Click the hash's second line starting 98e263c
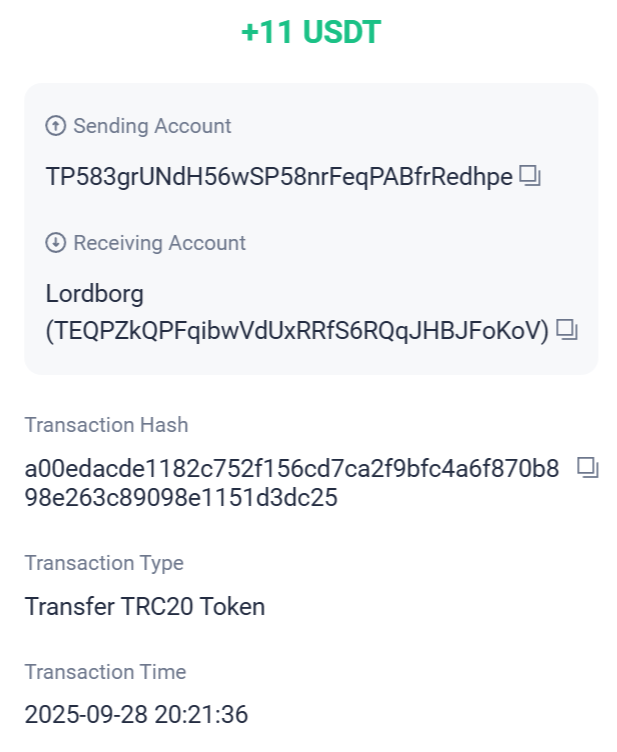The width and height of the screenshot is (617, 752). pos(181,497)
